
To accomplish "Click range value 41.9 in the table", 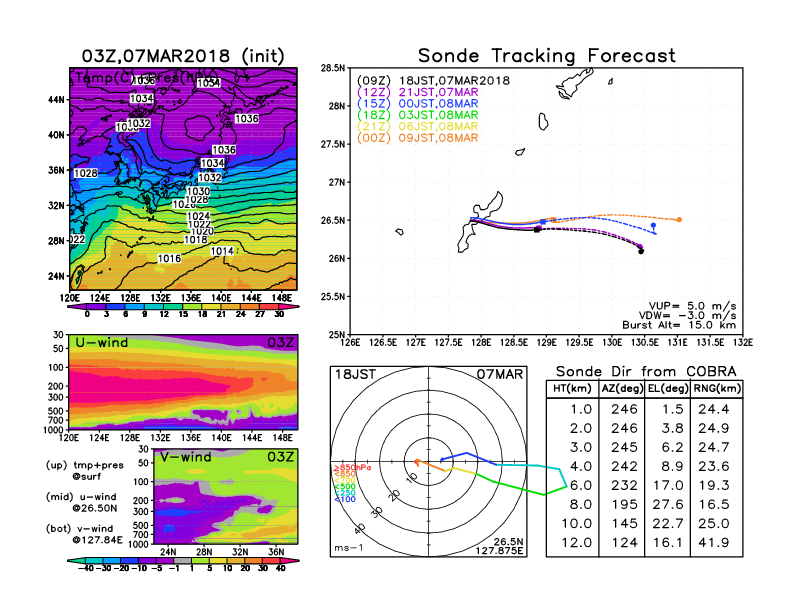I will [714, 543].
